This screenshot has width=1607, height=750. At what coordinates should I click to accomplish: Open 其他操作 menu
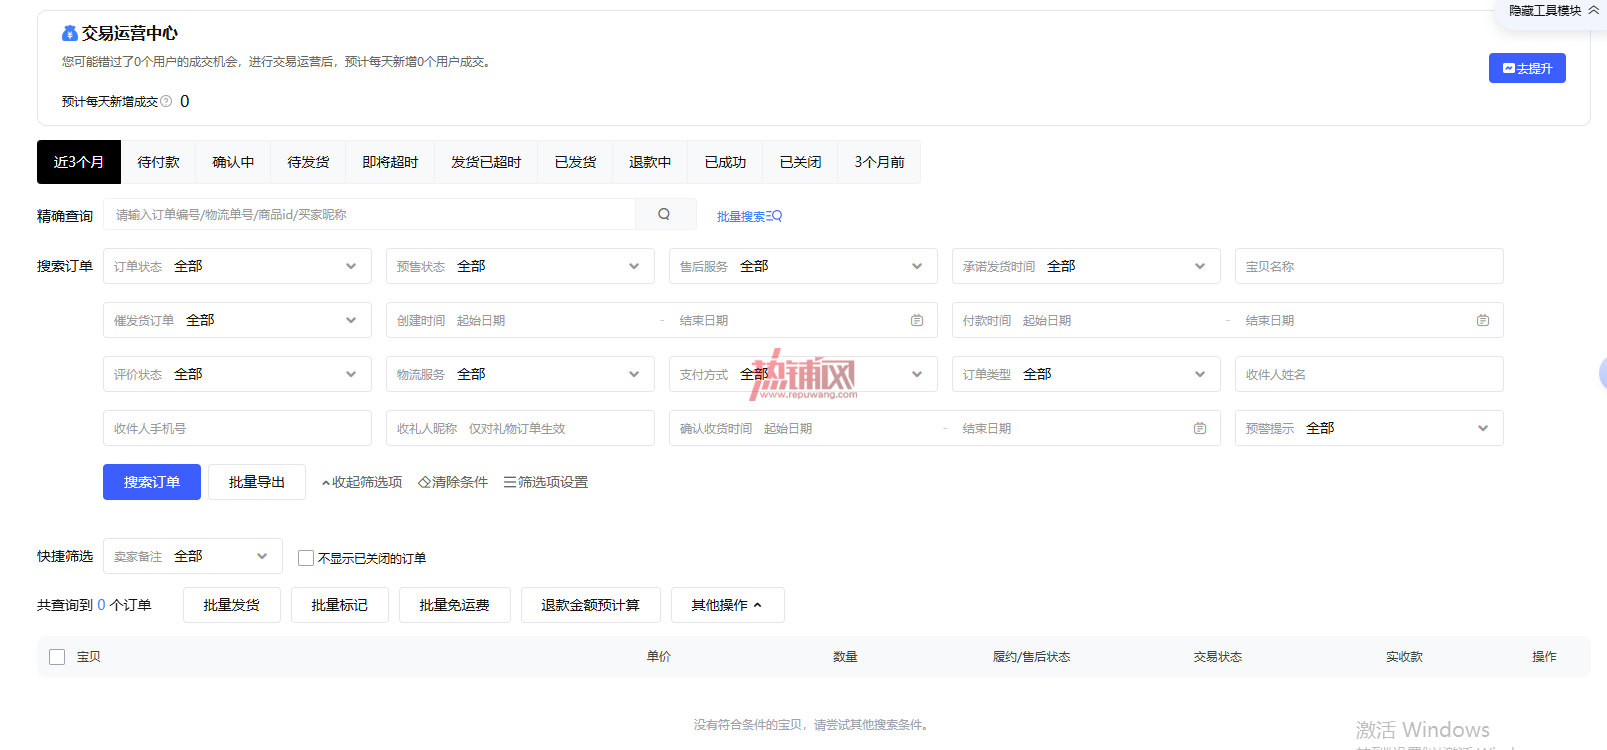pyautogui.click(x=727, y=605)
